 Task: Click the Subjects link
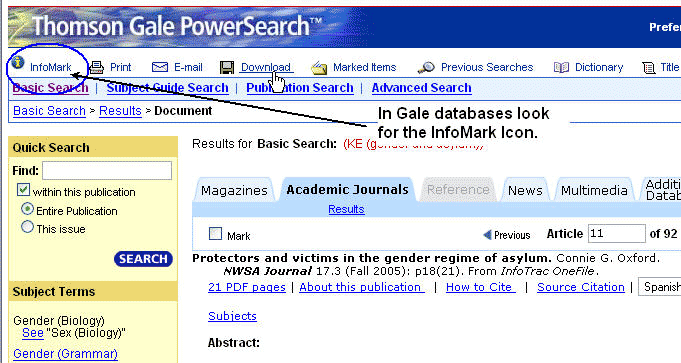232,316
